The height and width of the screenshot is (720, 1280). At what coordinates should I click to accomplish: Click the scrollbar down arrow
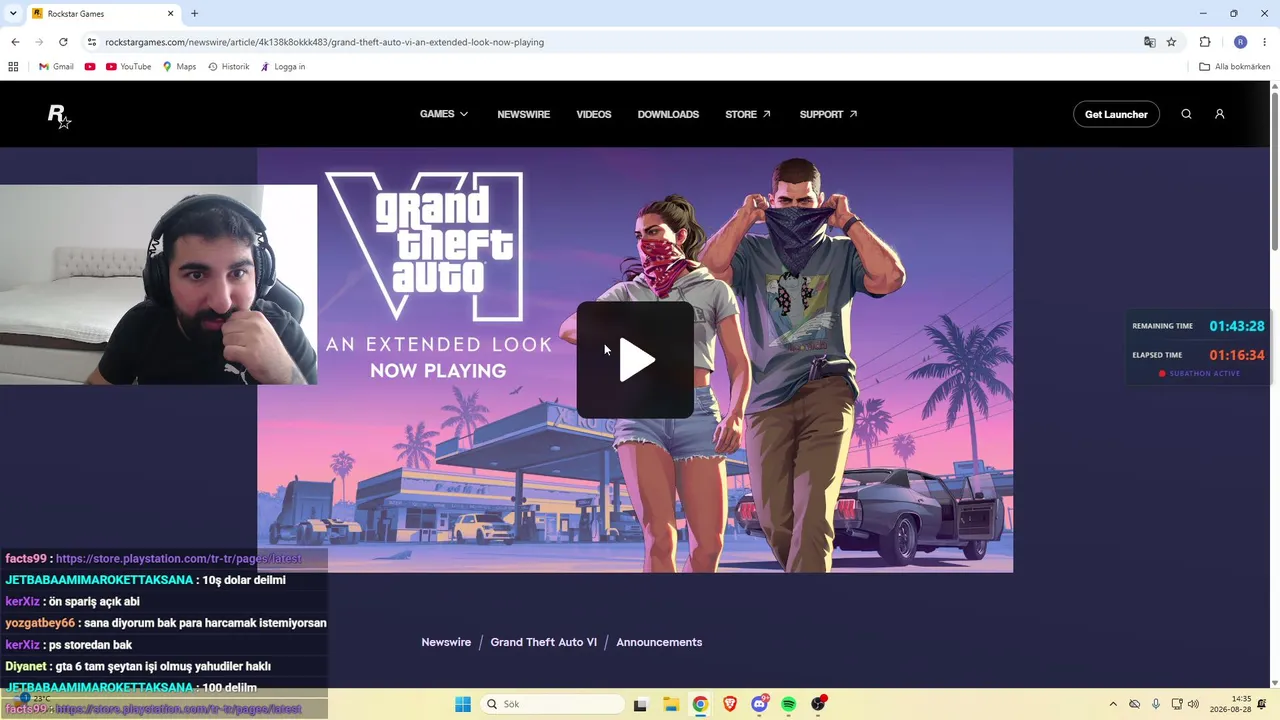1275,682
